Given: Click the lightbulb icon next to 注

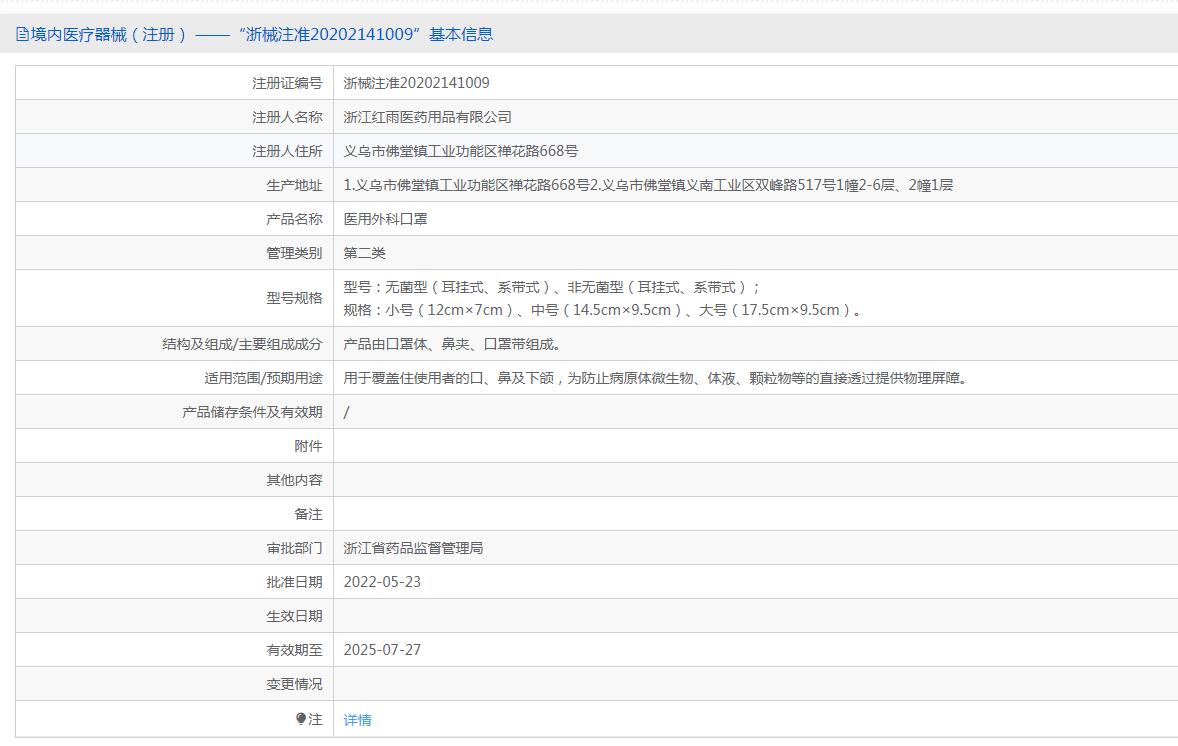Looking at the screenshot, I should point(301,719).
